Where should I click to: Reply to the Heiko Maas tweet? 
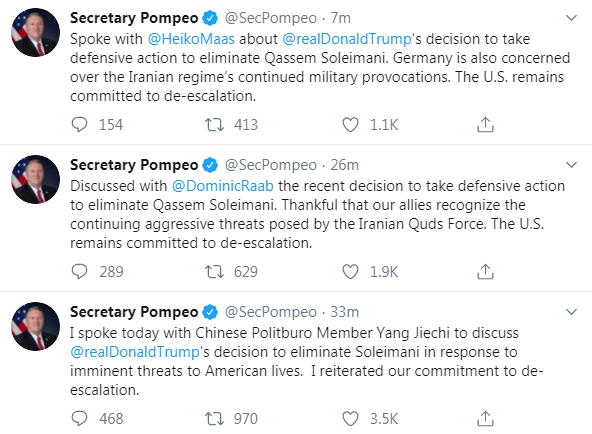(79, 125)
